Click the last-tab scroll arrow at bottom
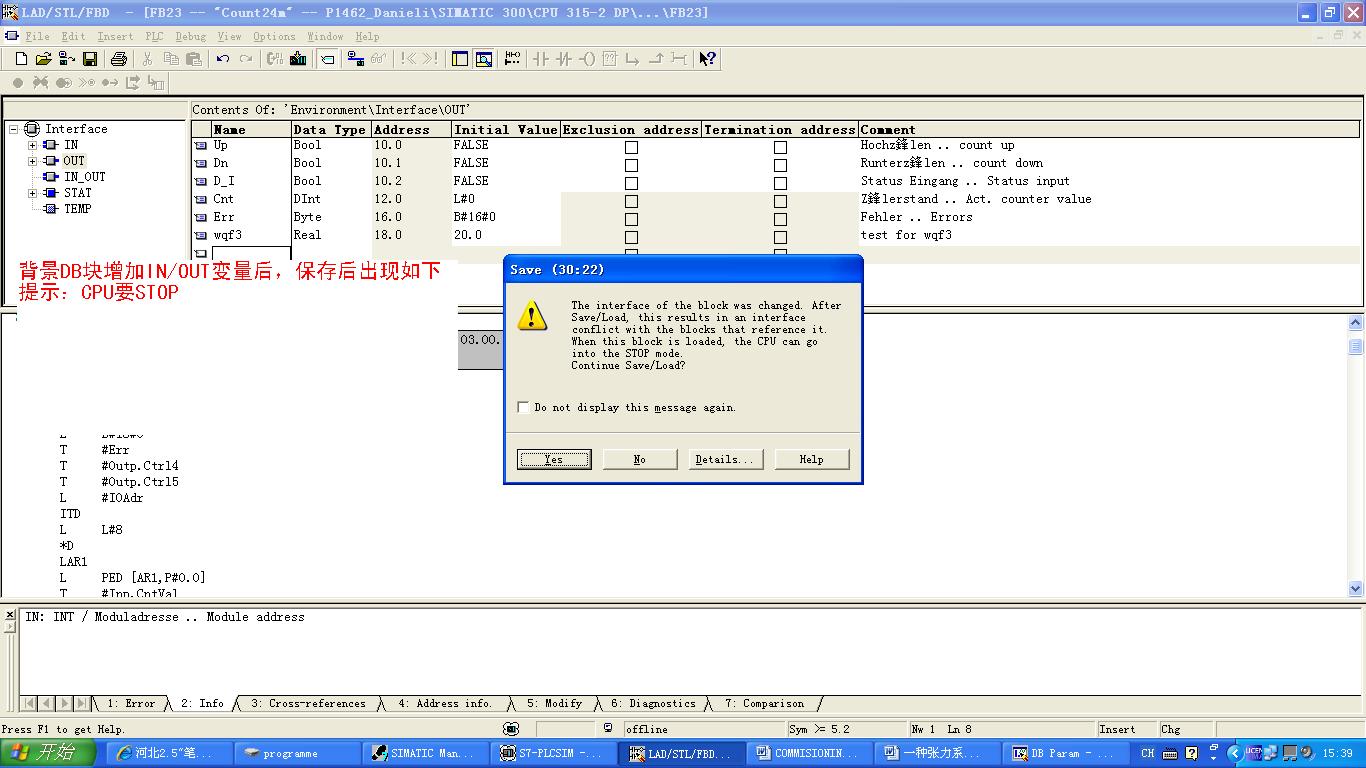This screenshot has height=768, width=1366. click(x=83, y=703)
